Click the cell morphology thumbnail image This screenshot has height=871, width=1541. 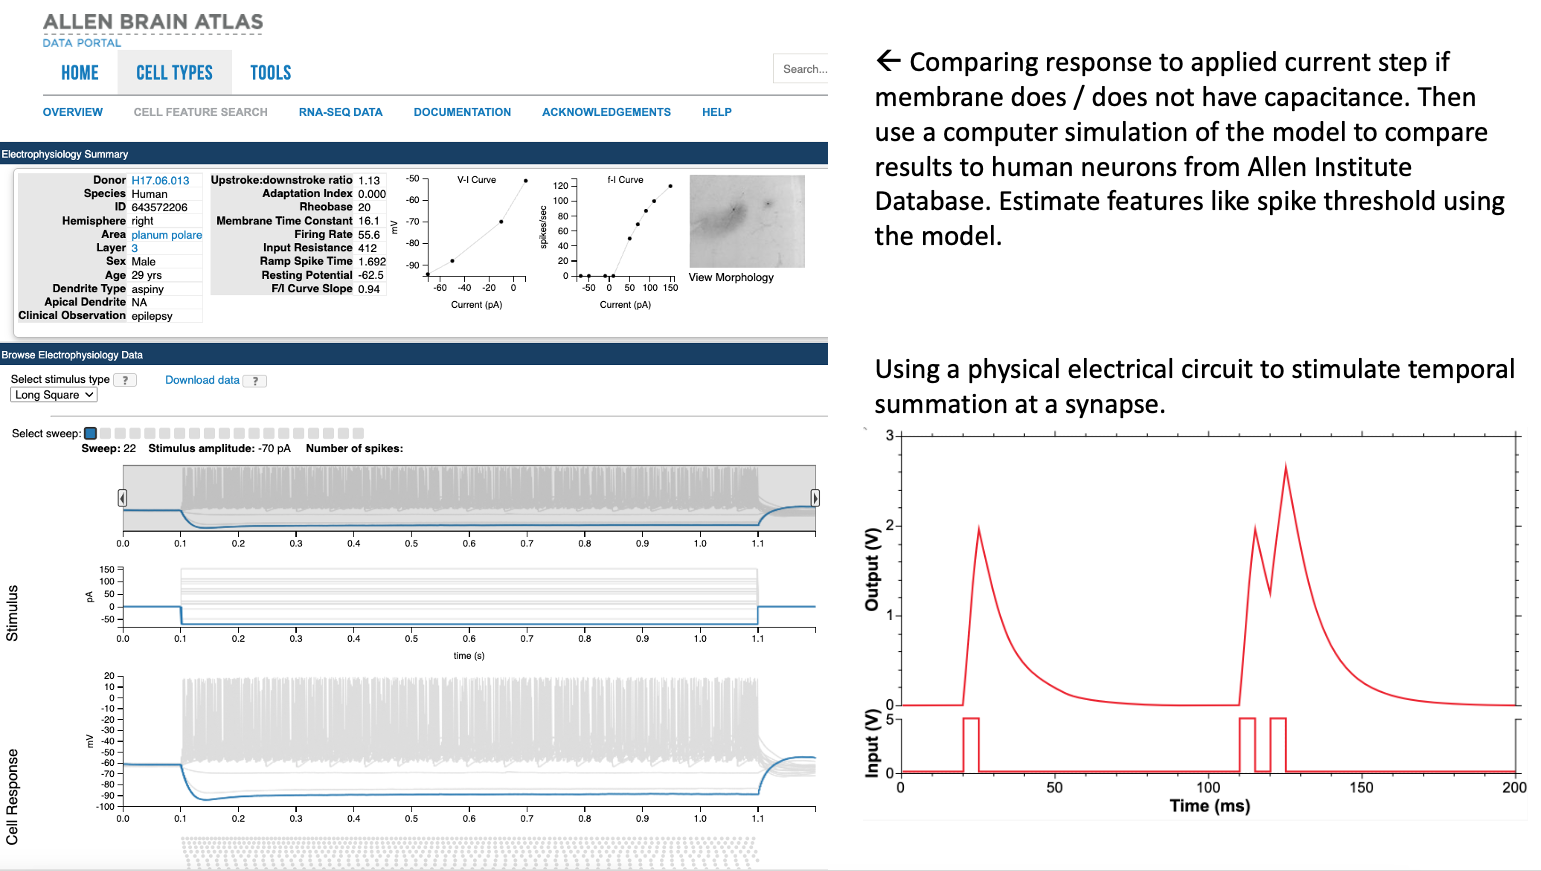(x=747, y=221)
